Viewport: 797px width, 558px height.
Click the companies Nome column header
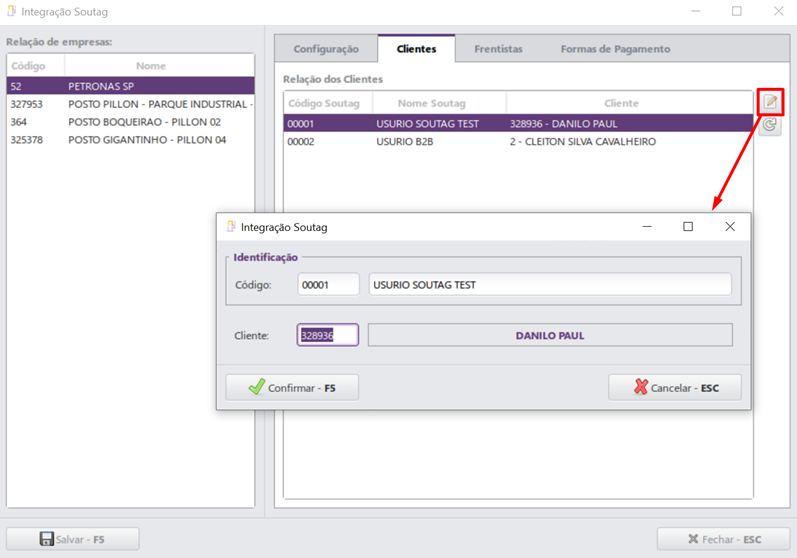pos(159,66)
